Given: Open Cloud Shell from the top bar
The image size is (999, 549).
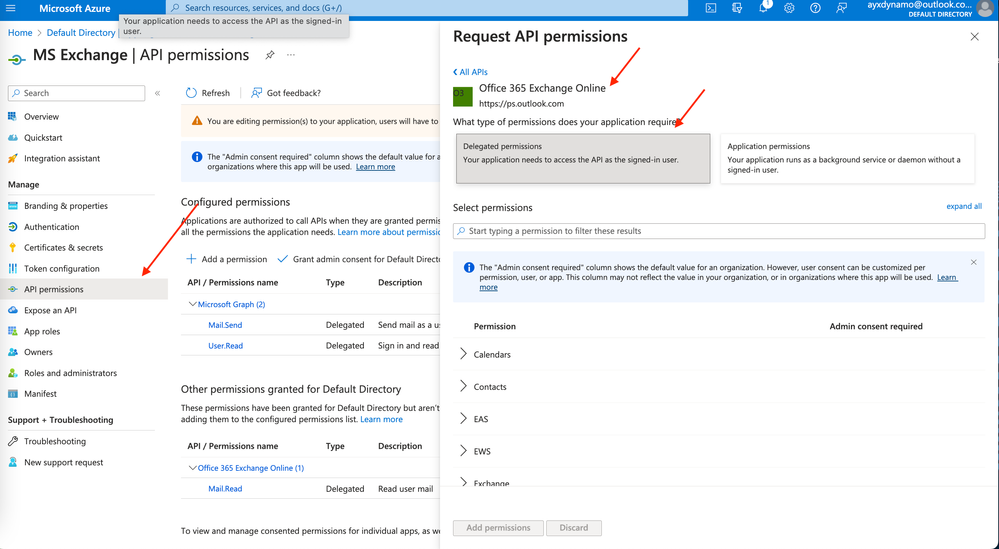Looking at the screenshot, I should click(711, 8).
